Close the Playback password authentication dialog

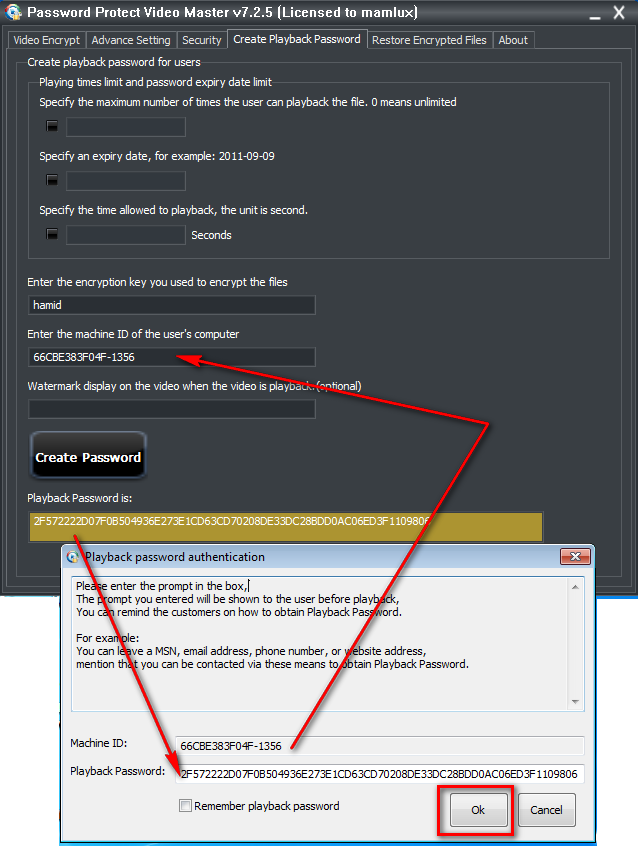coord(575,556)
